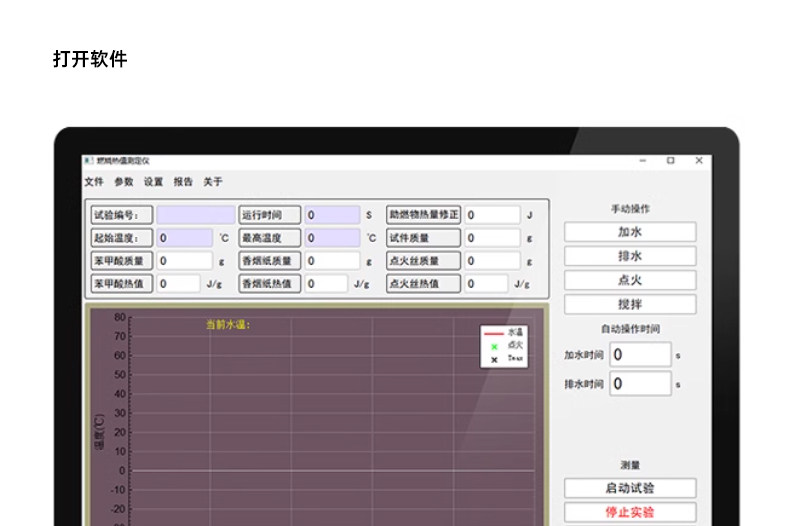The height and width of the screenshot is (526, 790).
Task: Click the 香烟纸质量 value field
Action: [332, 261]
